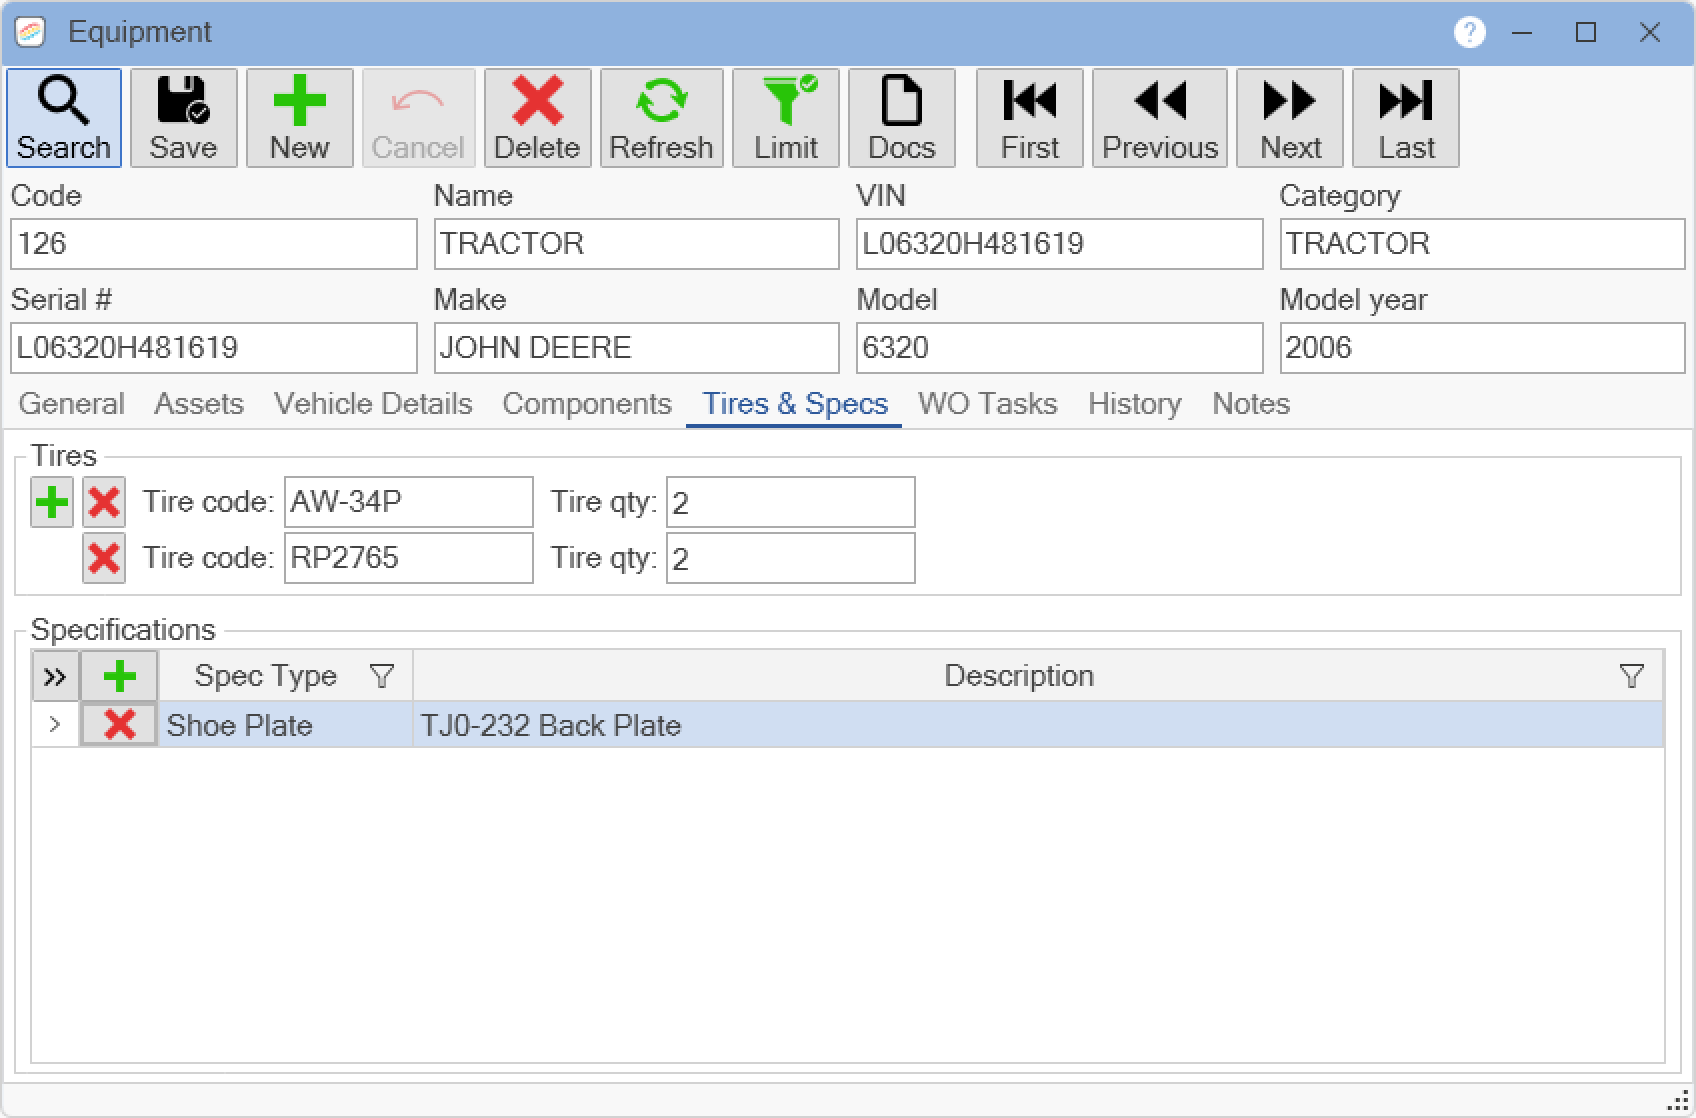Remove the RP2765 tire entry
Screen dimensions: 1696x1118
[x=104, y=558]
